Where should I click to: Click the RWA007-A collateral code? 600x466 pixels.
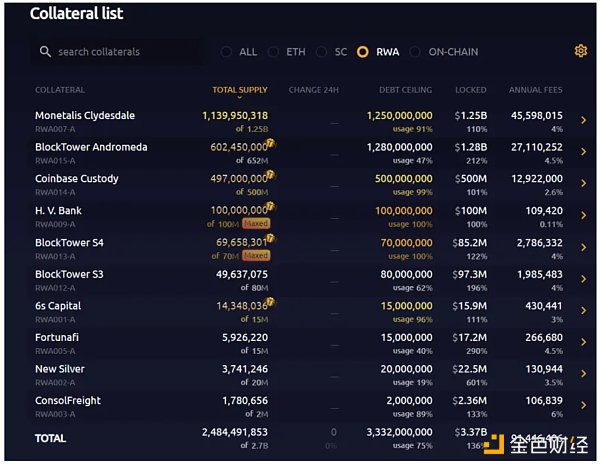pyautogui.click(x=55, y=129)
